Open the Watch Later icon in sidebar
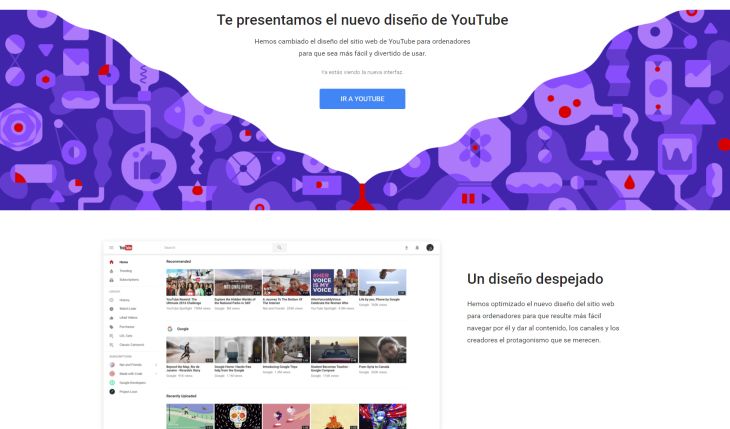Image resolution: width=730 pixels, height=429 pixels. click(x=111, y=309)
